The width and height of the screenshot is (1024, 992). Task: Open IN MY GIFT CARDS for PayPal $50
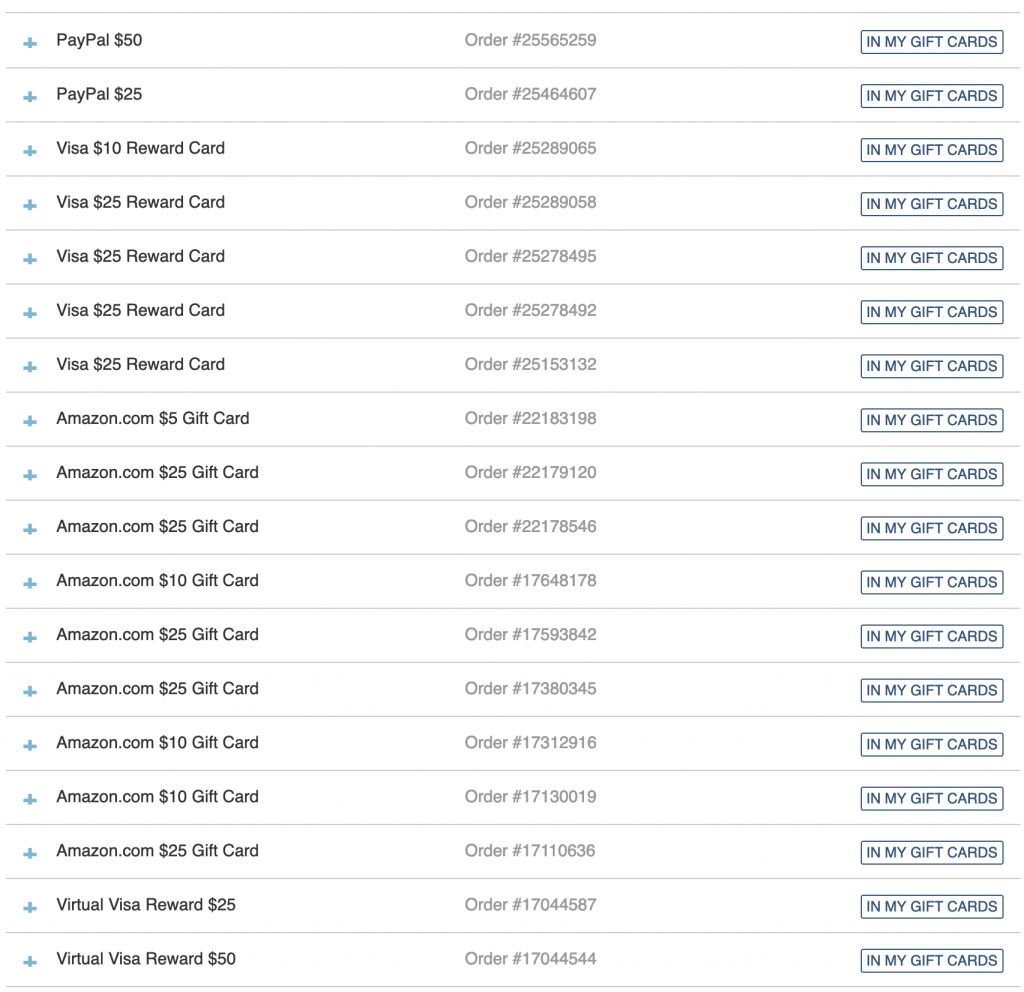[931, 42]
